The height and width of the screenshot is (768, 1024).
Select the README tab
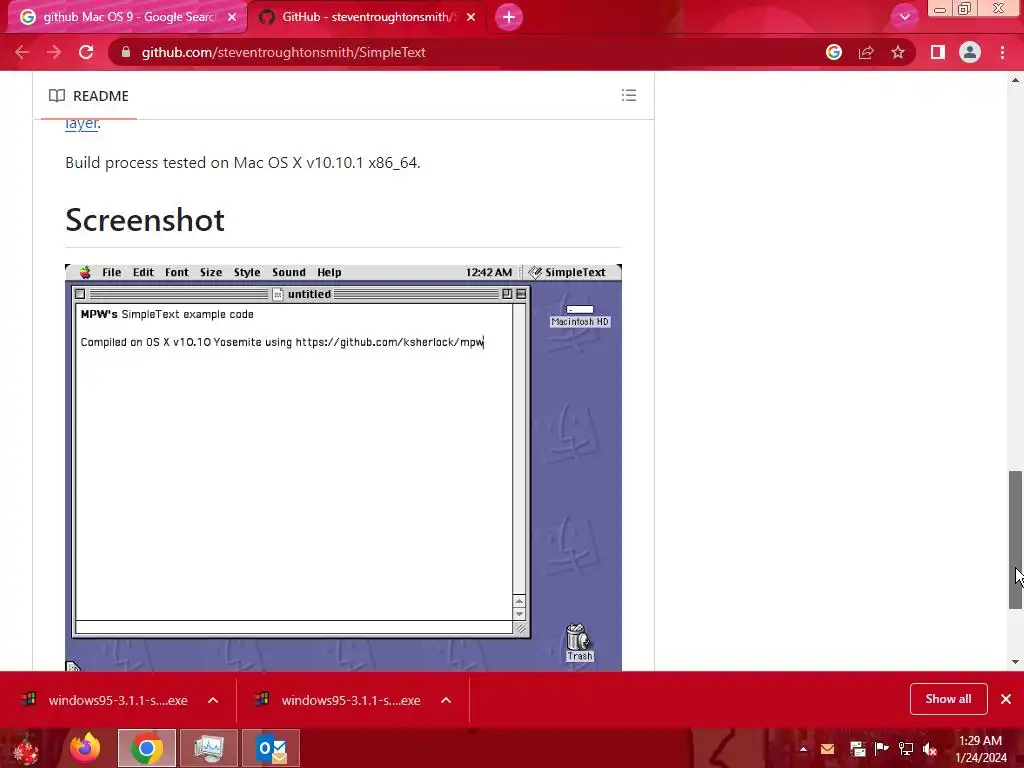[89, 96]
